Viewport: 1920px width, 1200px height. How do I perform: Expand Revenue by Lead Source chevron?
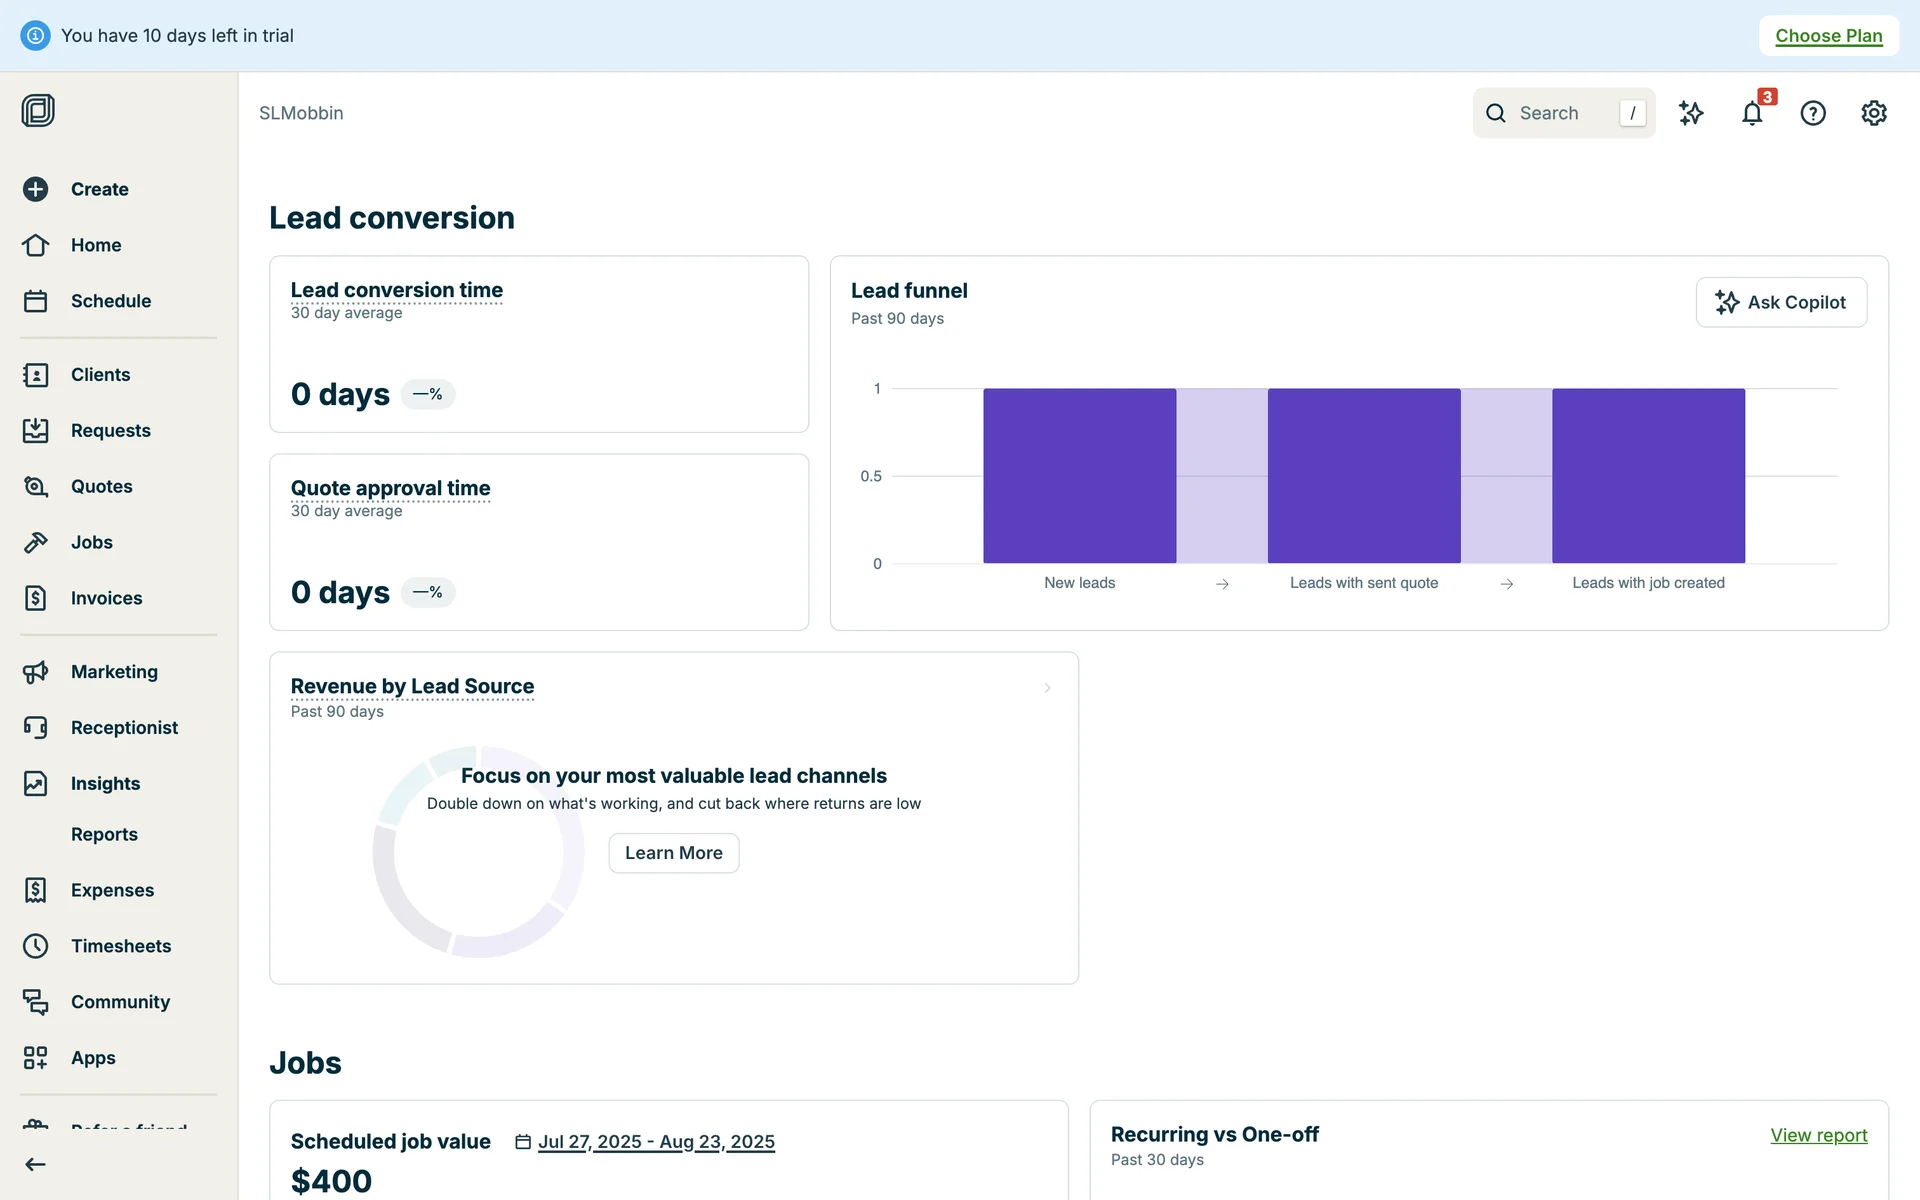[x=1047, y=688]
